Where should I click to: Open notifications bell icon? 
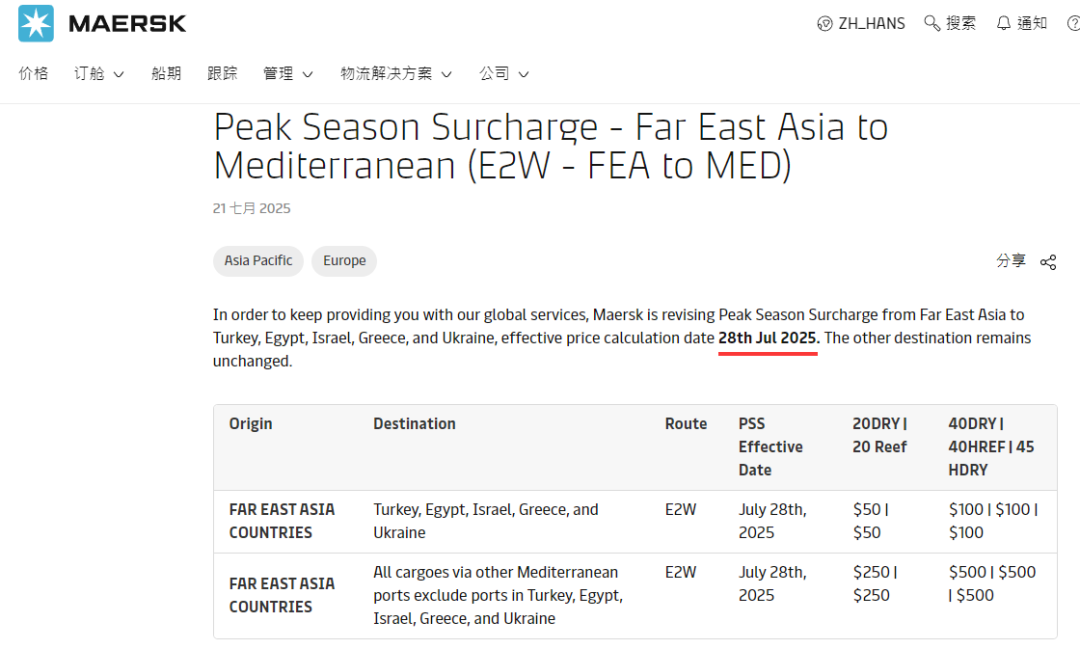[1004, 23]
